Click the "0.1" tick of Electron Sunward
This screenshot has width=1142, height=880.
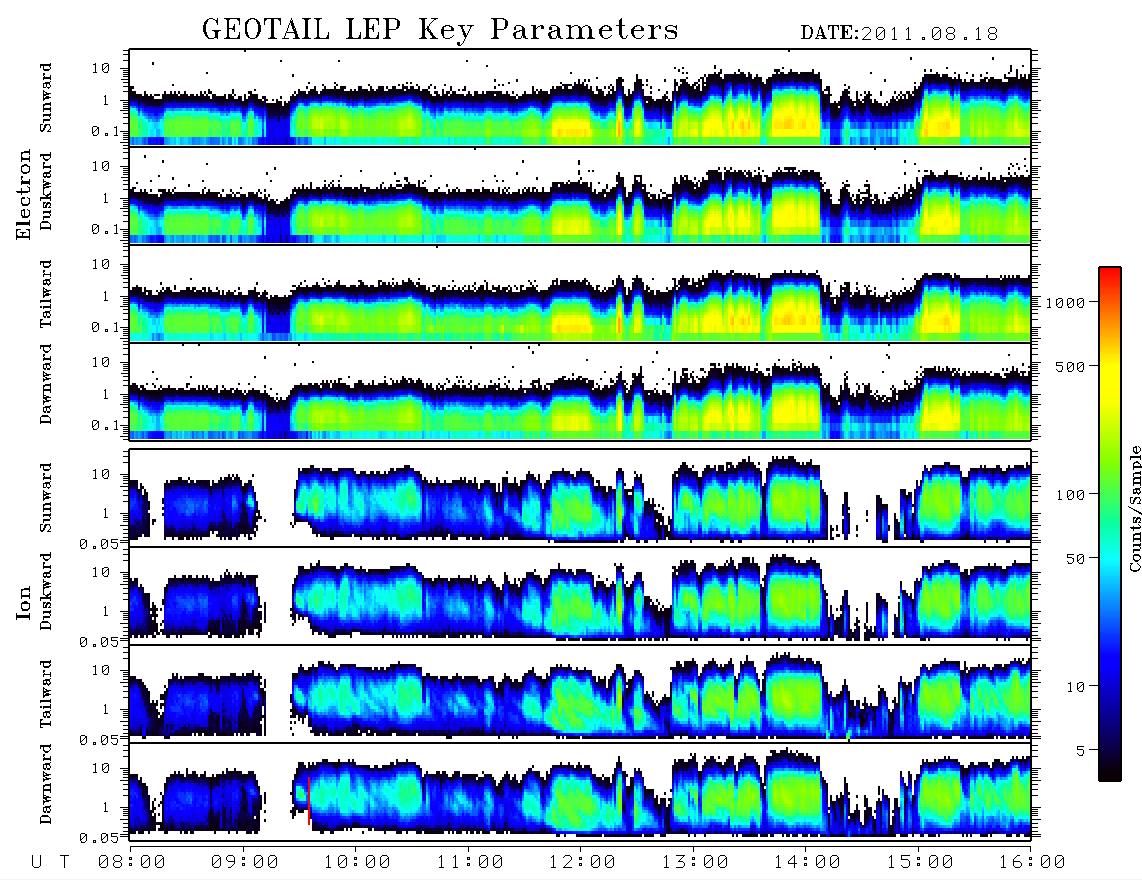[x=105, y=132]
